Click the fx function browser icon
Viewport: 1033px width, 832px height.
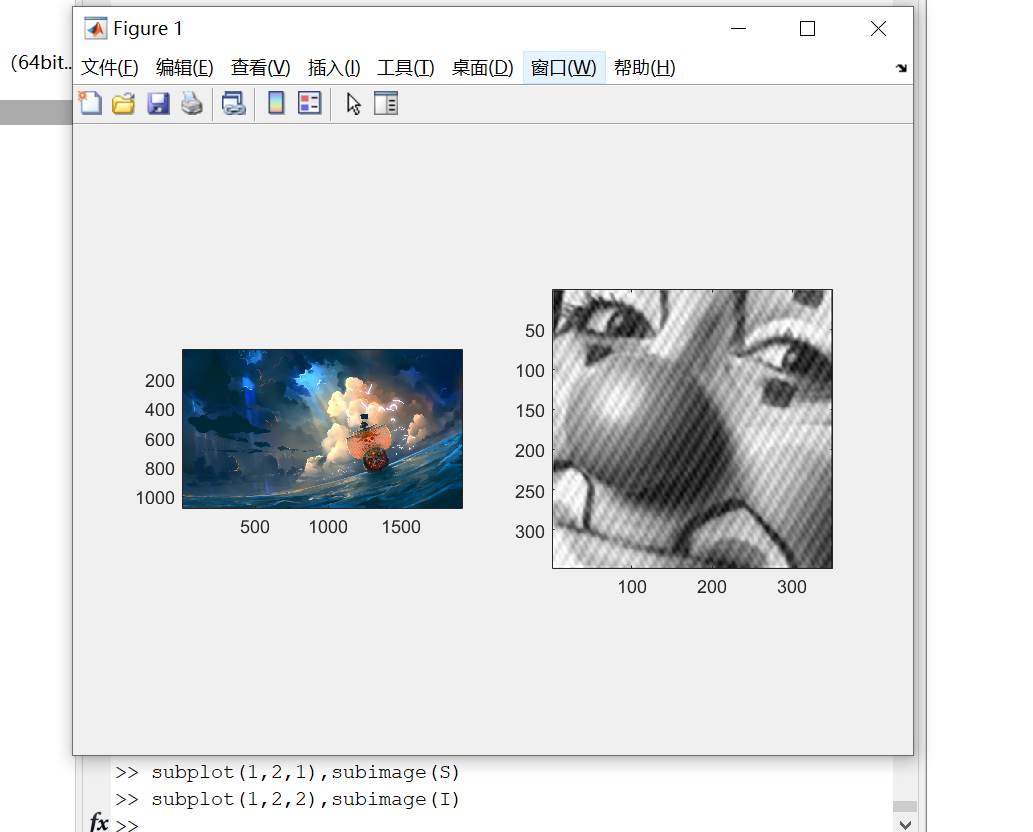[99, 822]
